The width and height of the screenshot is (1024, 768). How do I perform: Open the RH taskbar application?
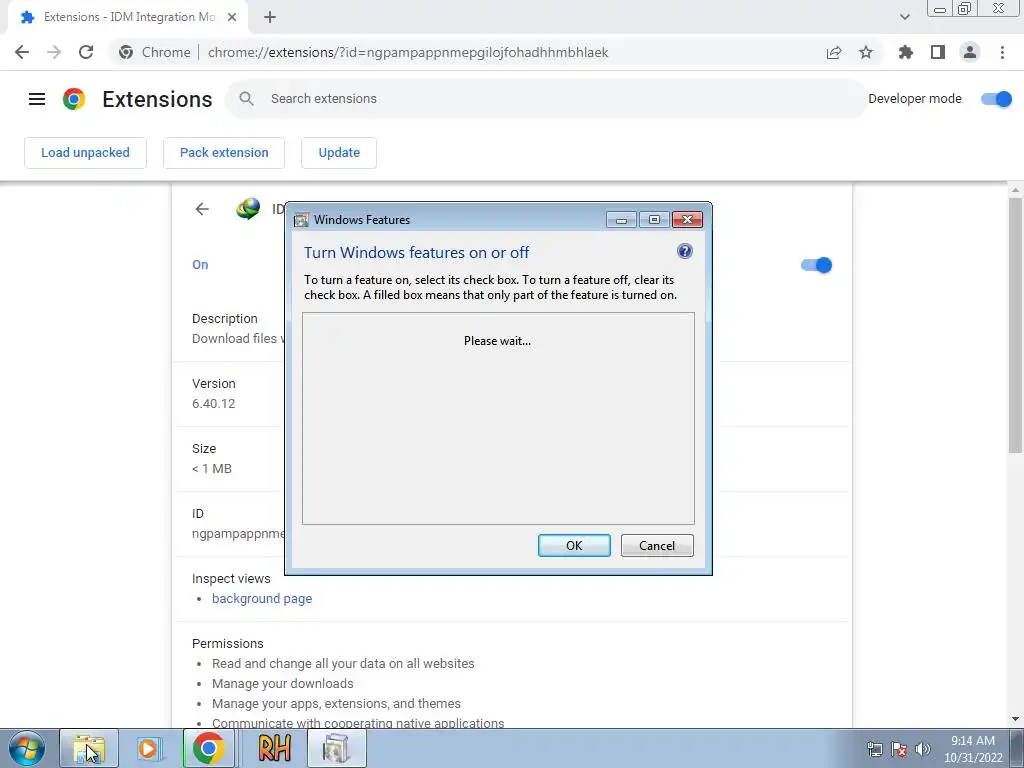274,748
